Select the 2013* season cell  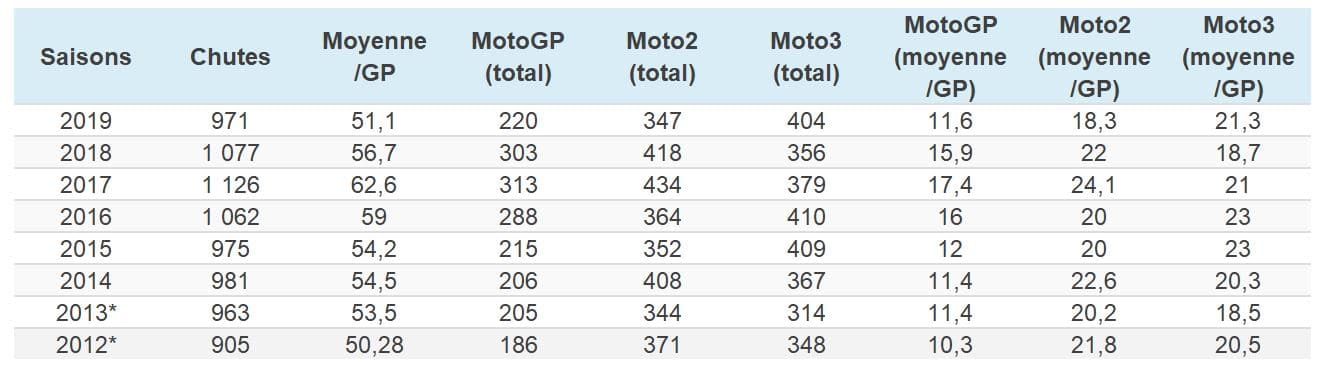(x=85, y=313)
